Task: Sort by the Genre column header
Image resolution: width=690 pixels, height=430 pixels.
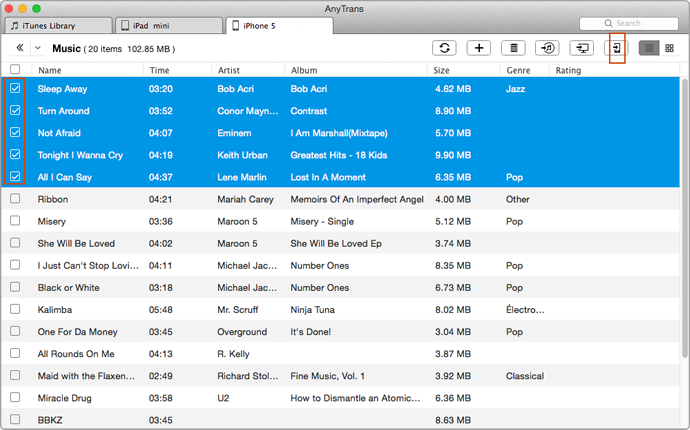Action: coord(518,70)
